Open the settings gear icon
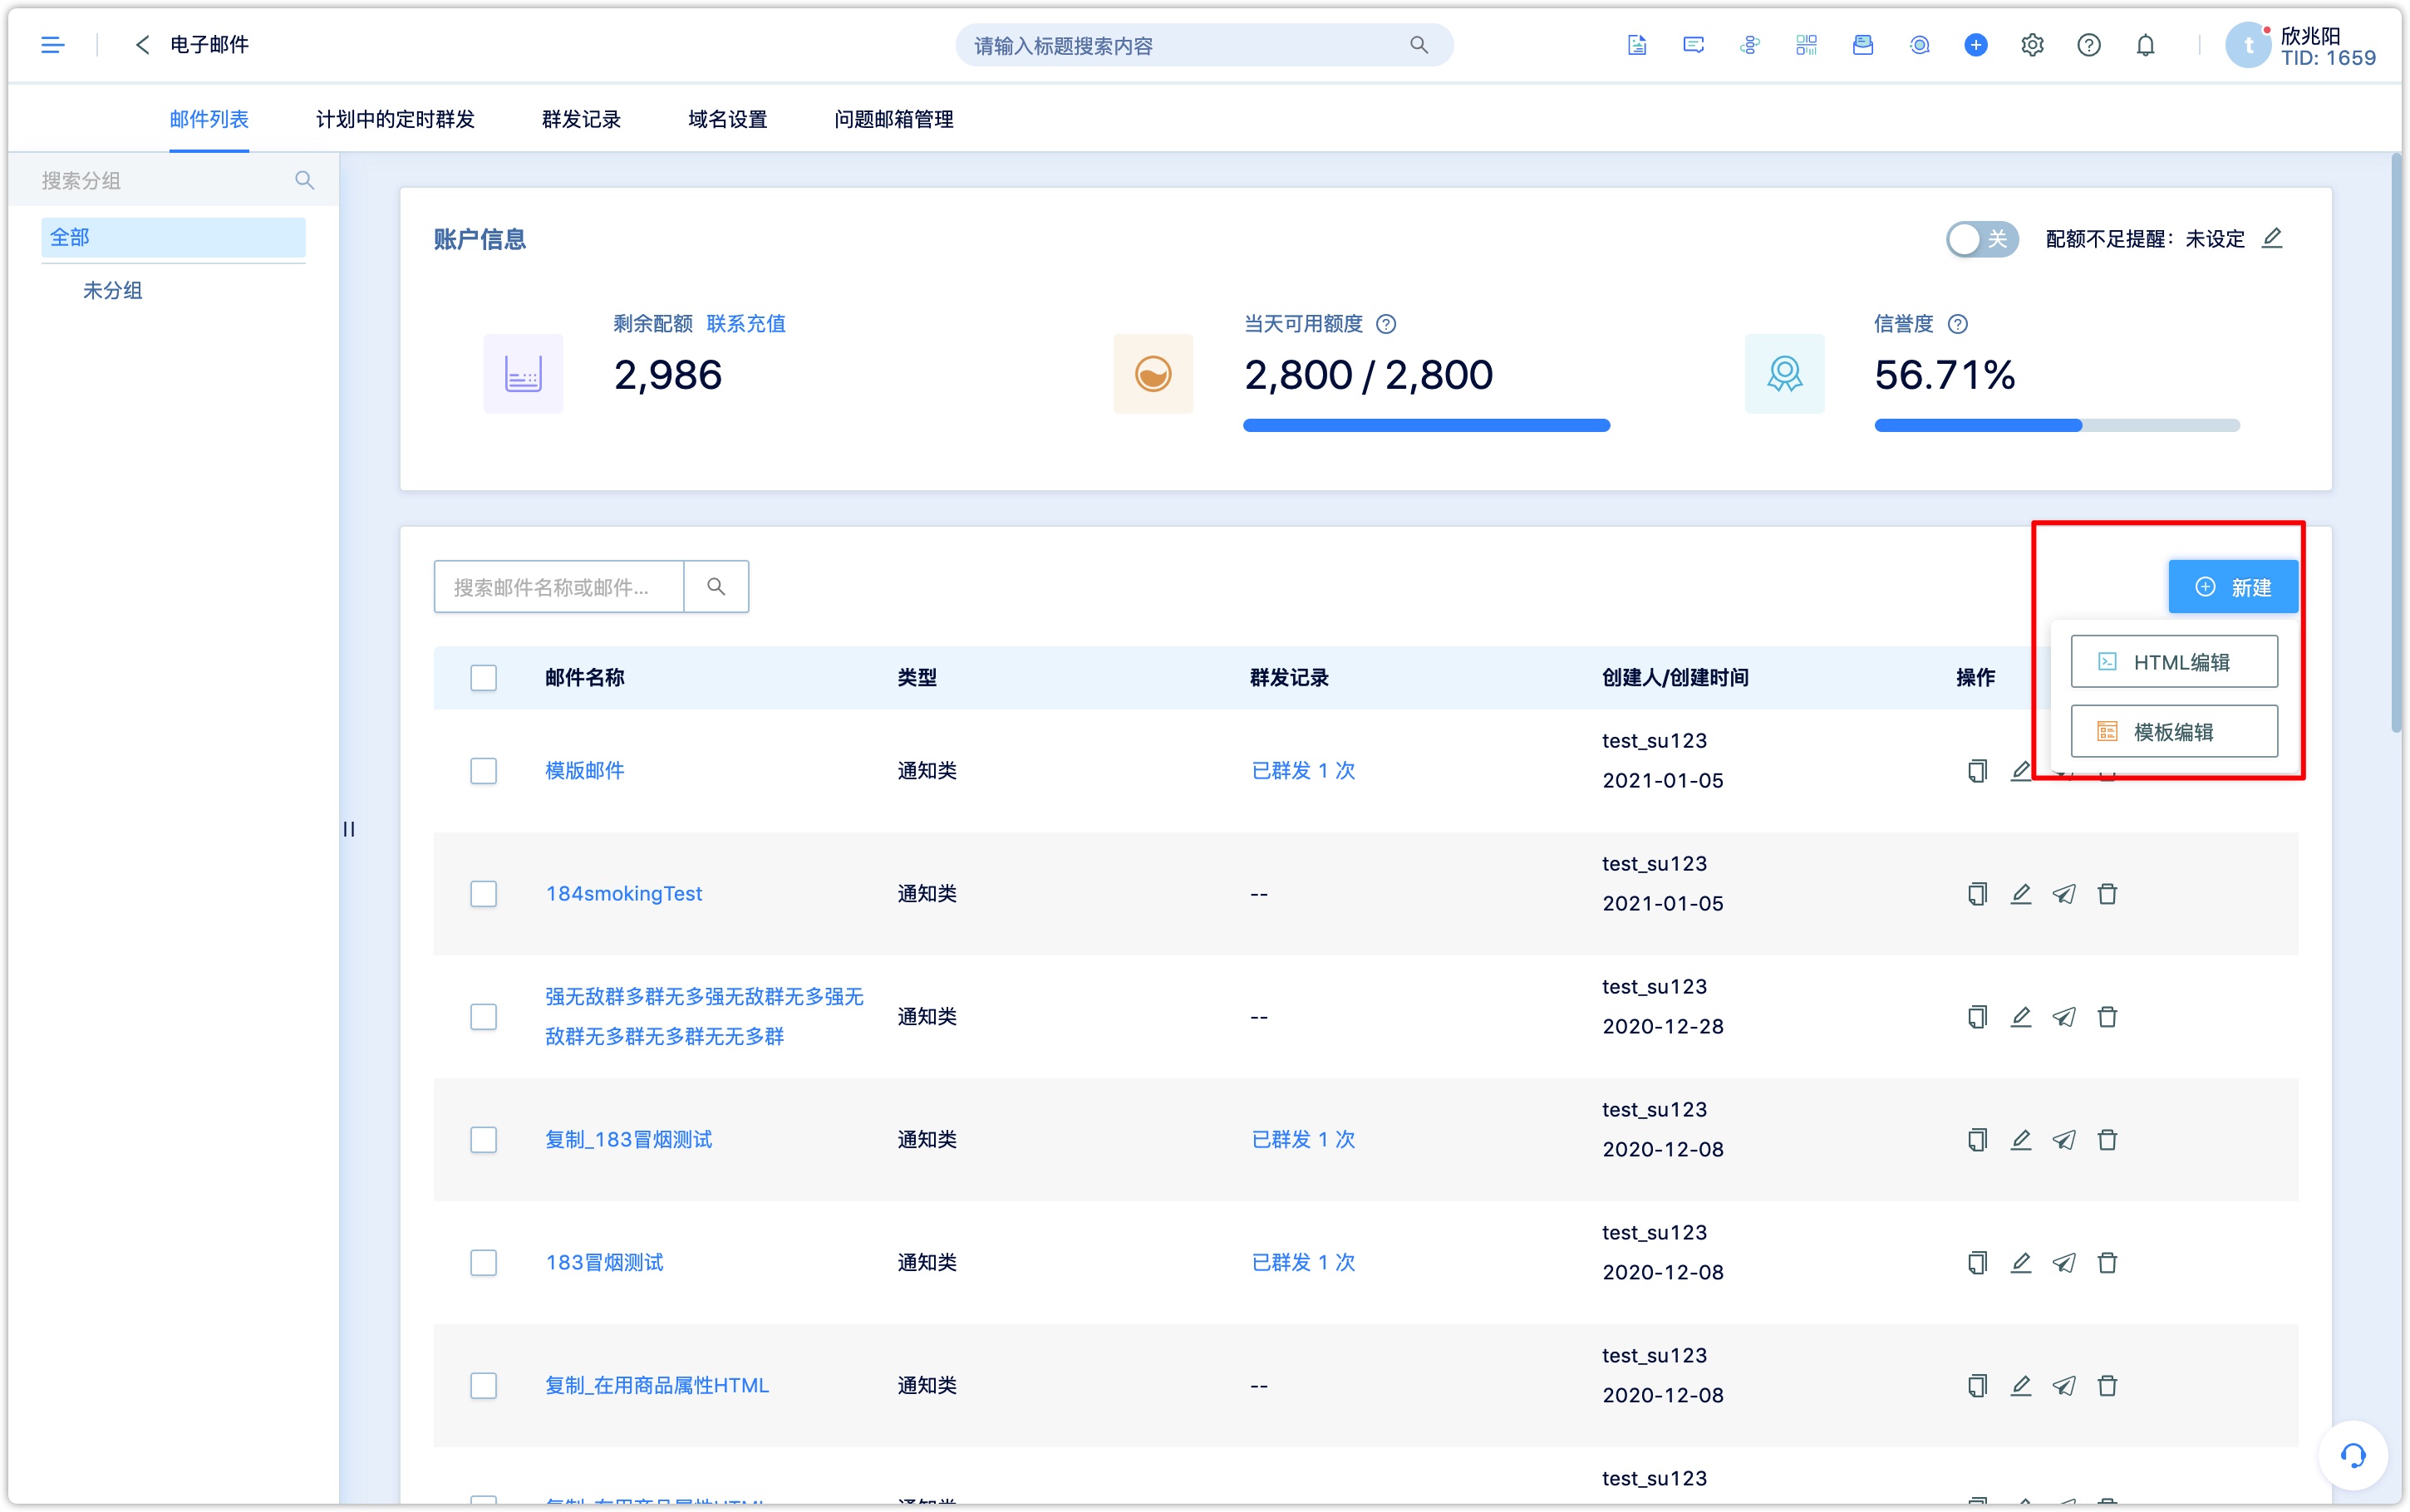This screenshot has height=1512, width=2410. point(2032,45)
